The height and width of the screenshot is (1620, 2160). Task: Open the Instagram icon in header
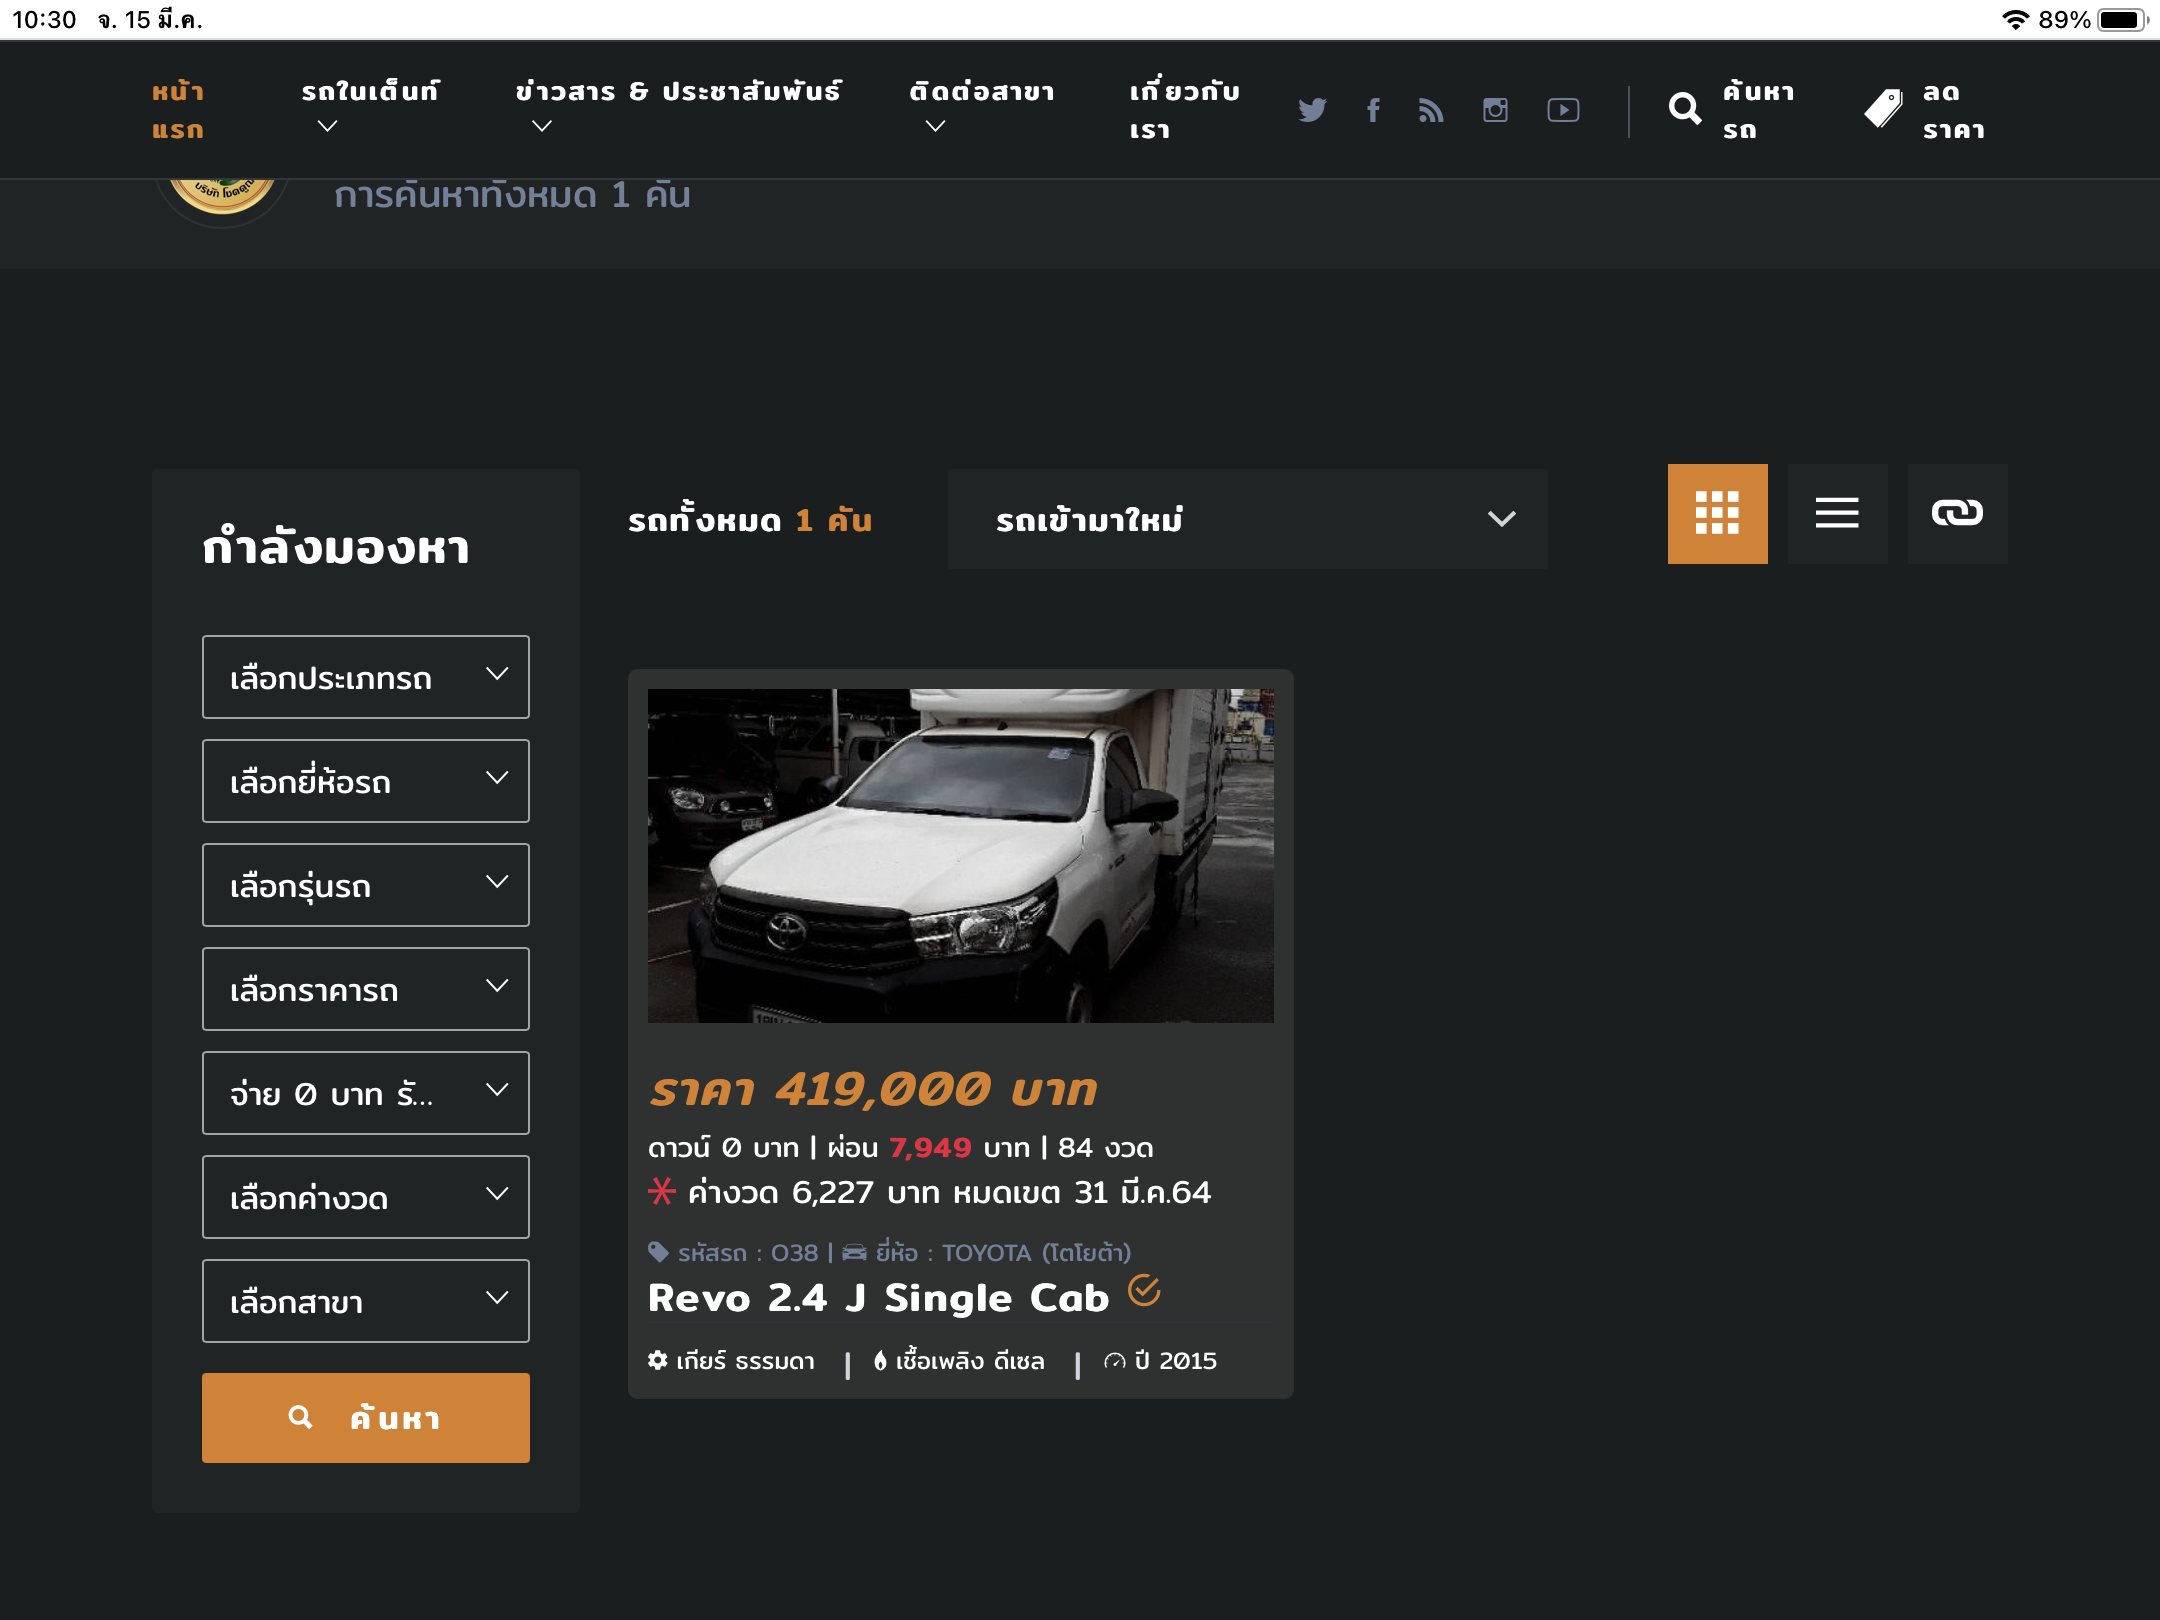[1495, 110]
